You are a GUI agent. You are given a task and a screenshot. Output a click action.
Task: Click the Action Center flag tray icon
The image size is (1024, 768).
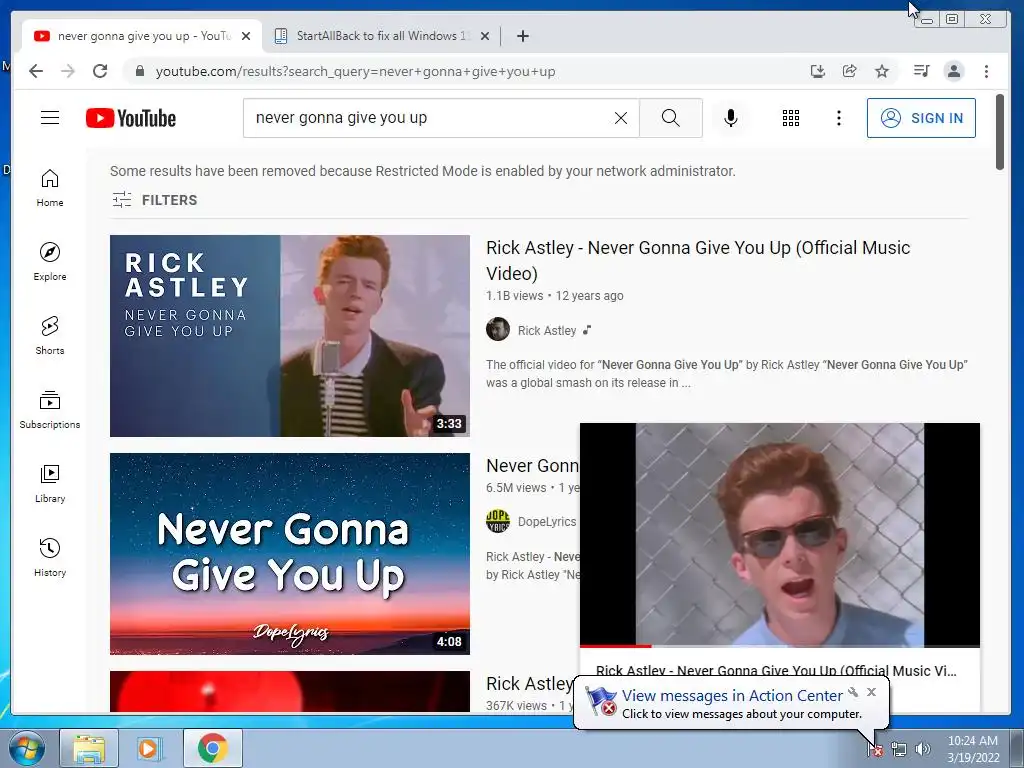[x=875, y=749]
